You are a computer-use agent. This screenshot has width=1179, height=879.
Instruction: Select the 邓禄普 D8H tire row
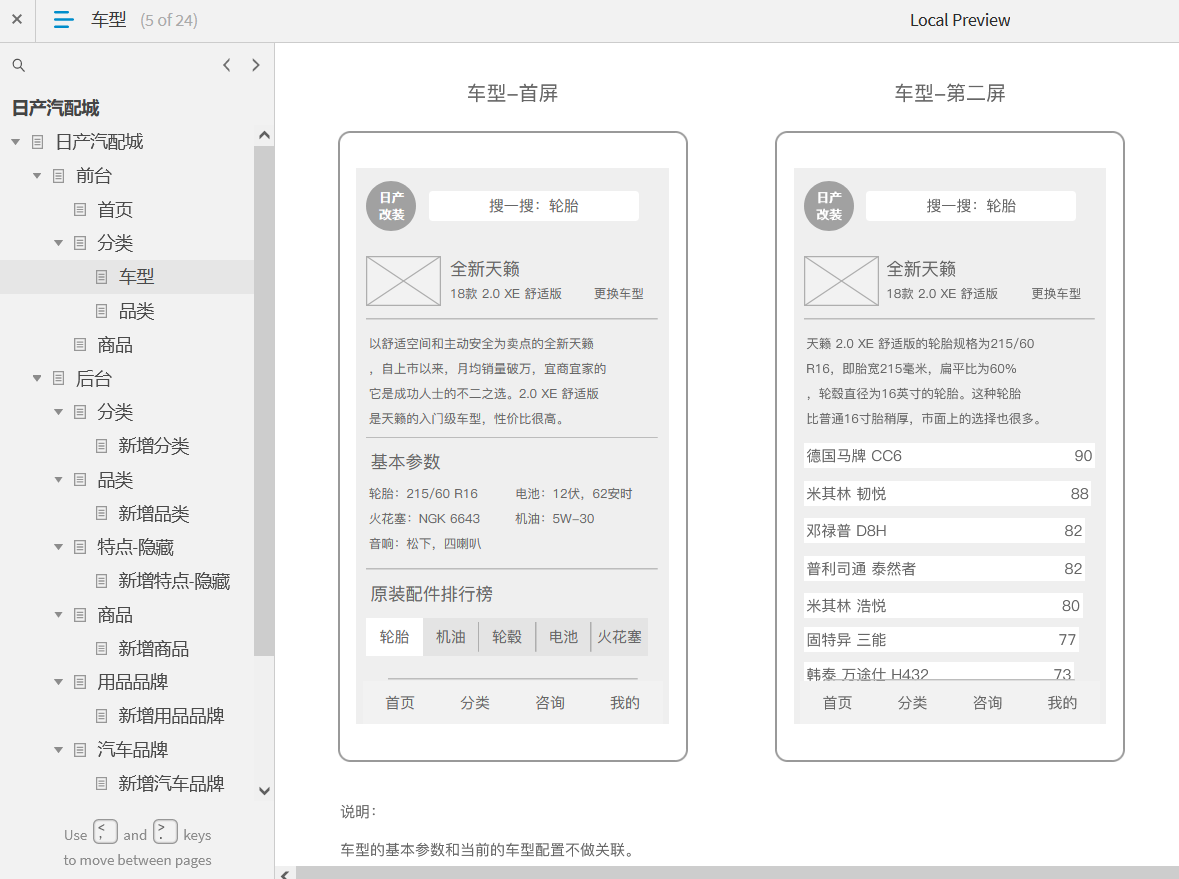click(944, 531)
